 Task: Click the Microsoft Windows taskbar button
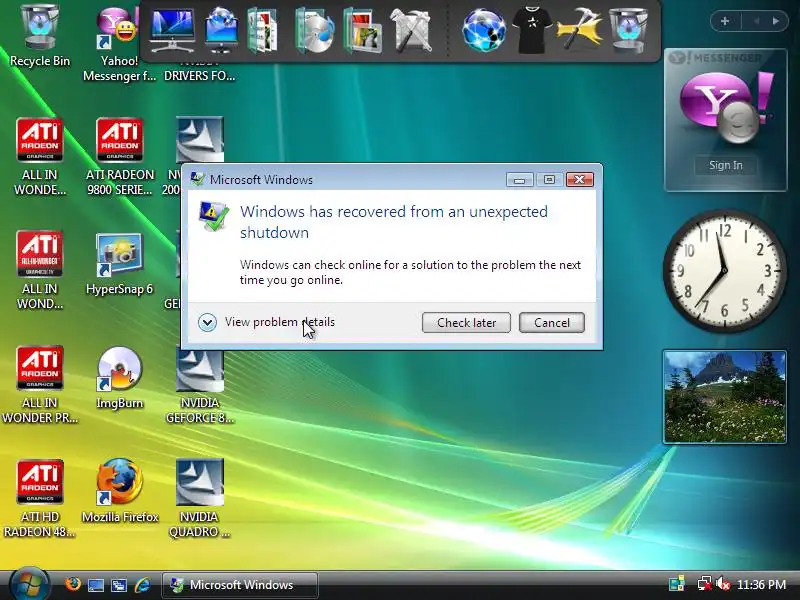tap(240, 585)
